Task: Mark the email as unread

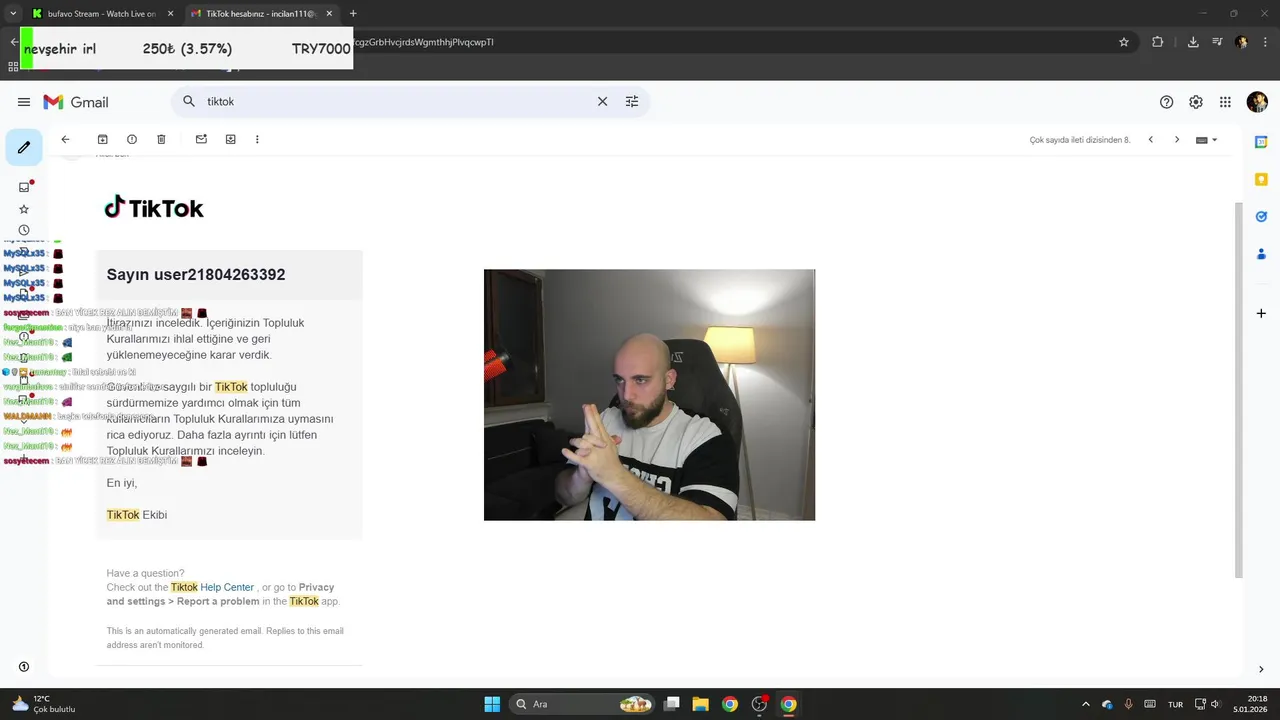Action: [x=201, y=139]
